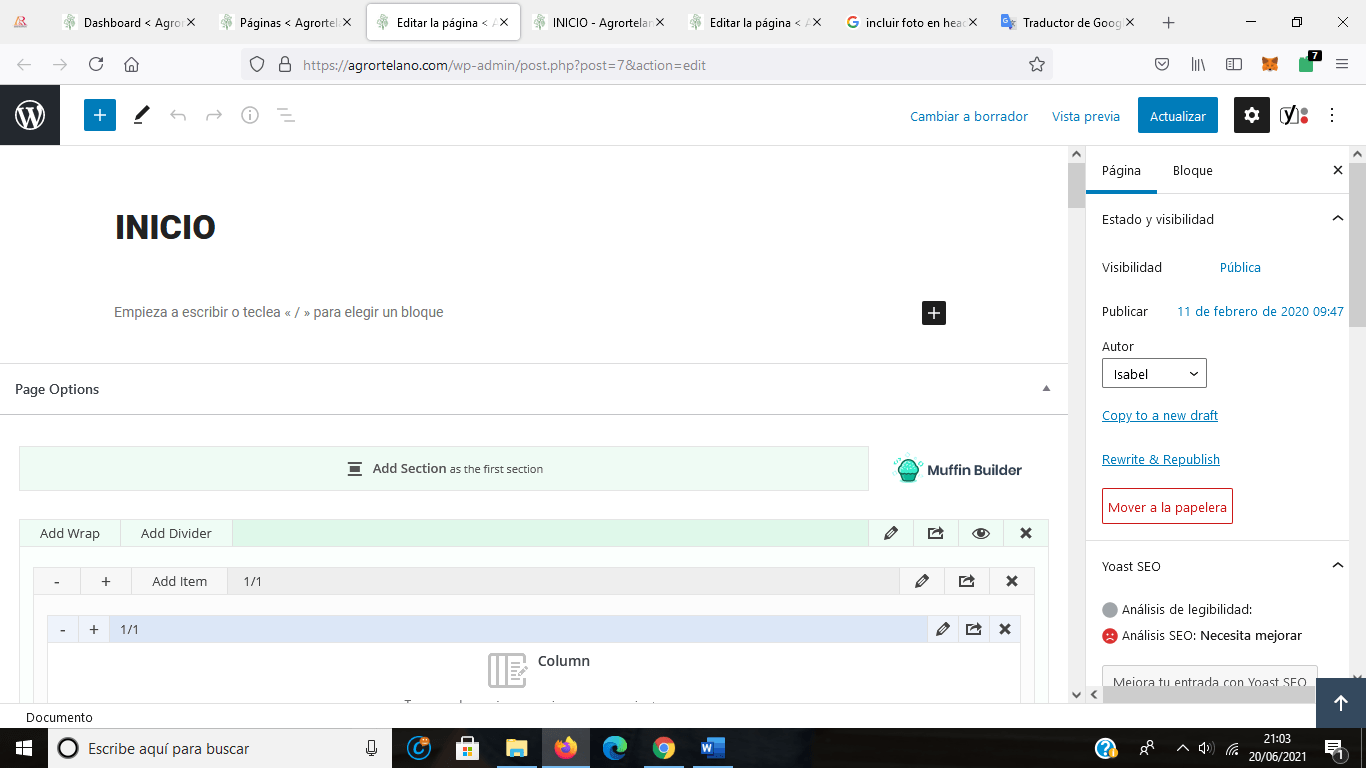Click the blue add block inserter button
This screenshot has width=1366, height=768.
click(100, 115)
